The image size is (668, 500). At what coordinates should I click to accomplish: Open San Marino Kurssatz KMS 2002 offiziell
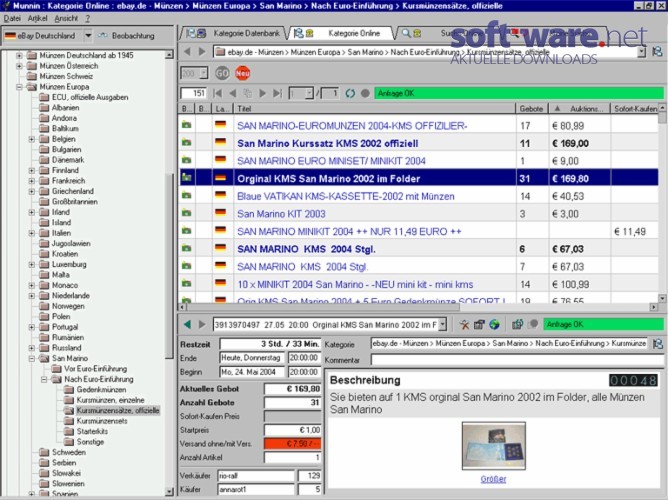(327, 144)
